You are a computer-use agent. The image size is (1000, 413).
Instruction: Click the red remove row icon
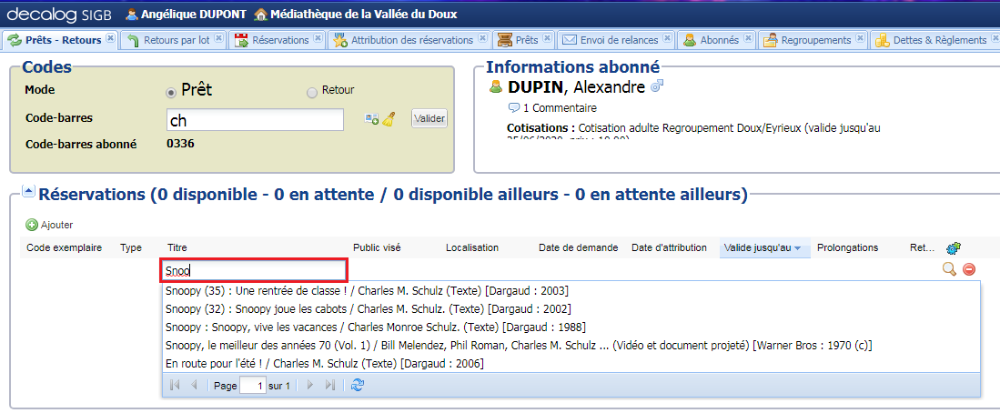969,270
